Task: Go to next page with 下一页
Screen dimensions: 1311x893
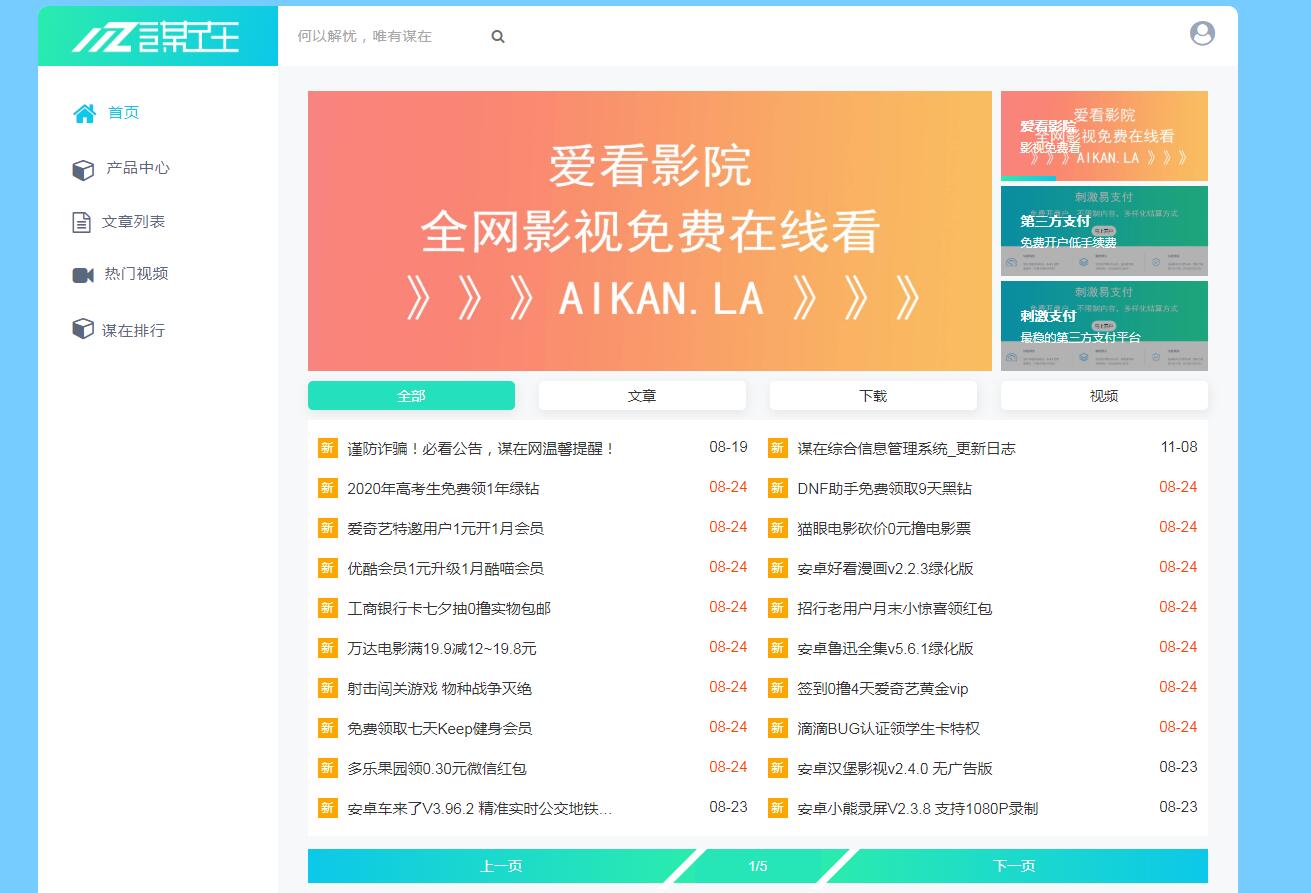Action: click(1014, 866)
